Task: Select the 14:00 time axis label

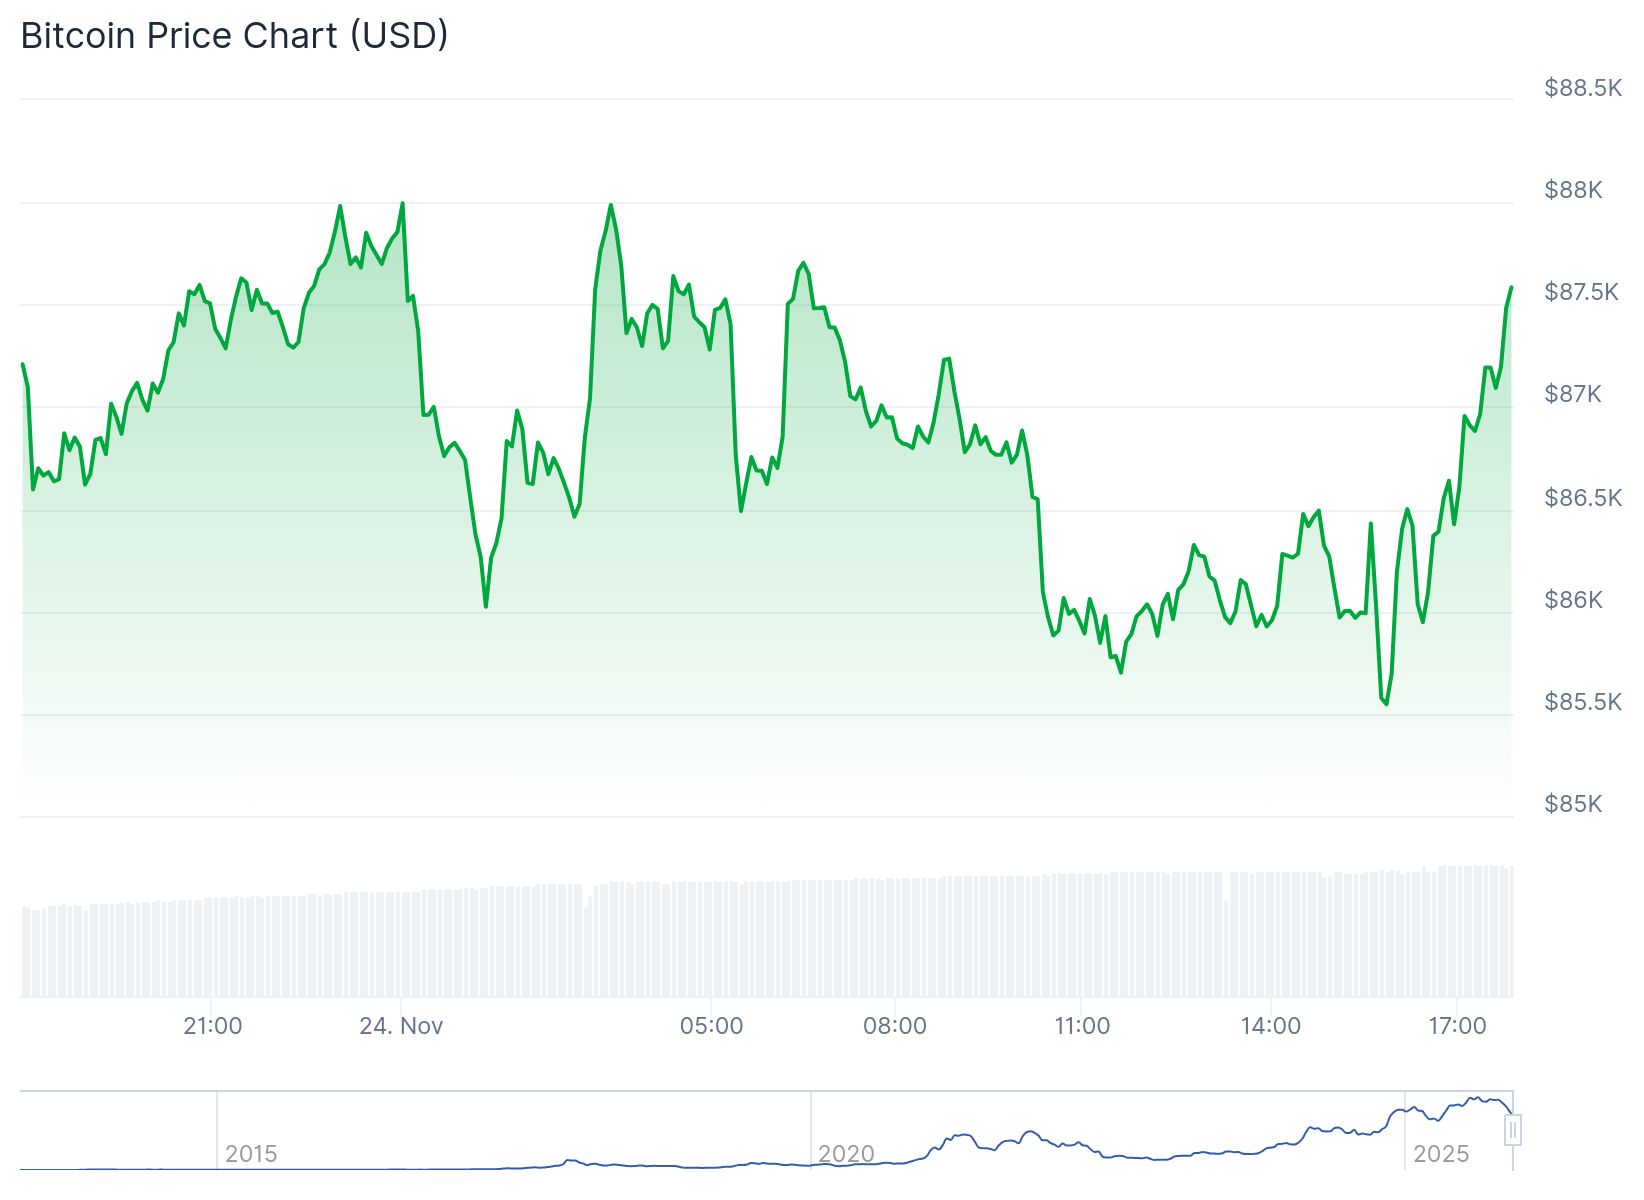Action: coord(1270,1026)
